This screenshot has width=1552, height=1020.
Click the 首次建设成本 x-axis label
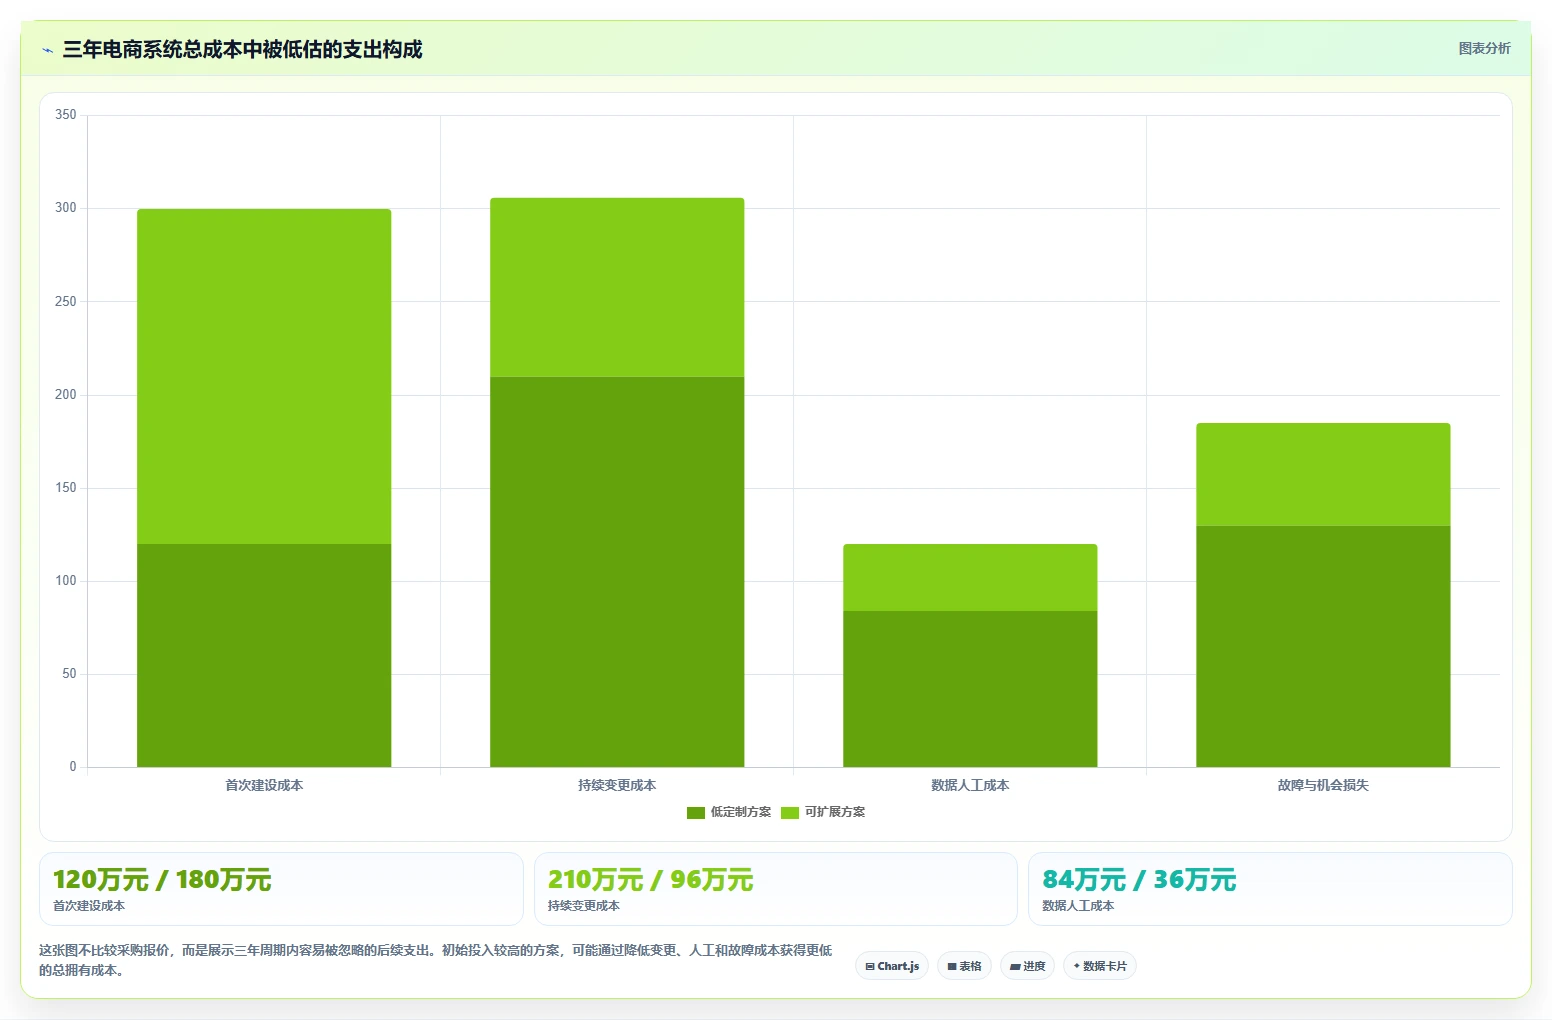tap(264, 785)
